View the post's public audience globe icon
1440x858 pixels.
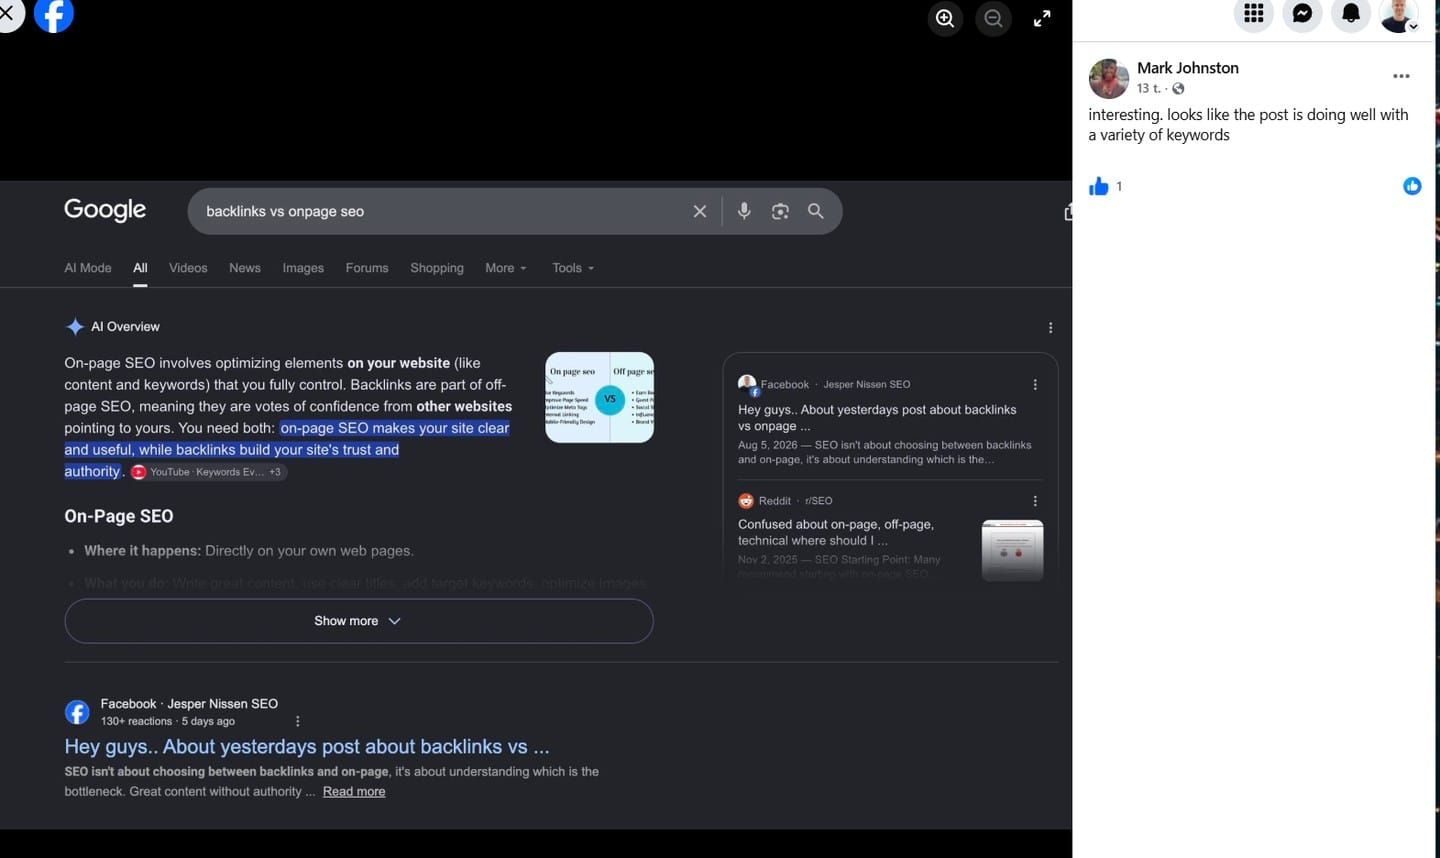coord(1178,88)
